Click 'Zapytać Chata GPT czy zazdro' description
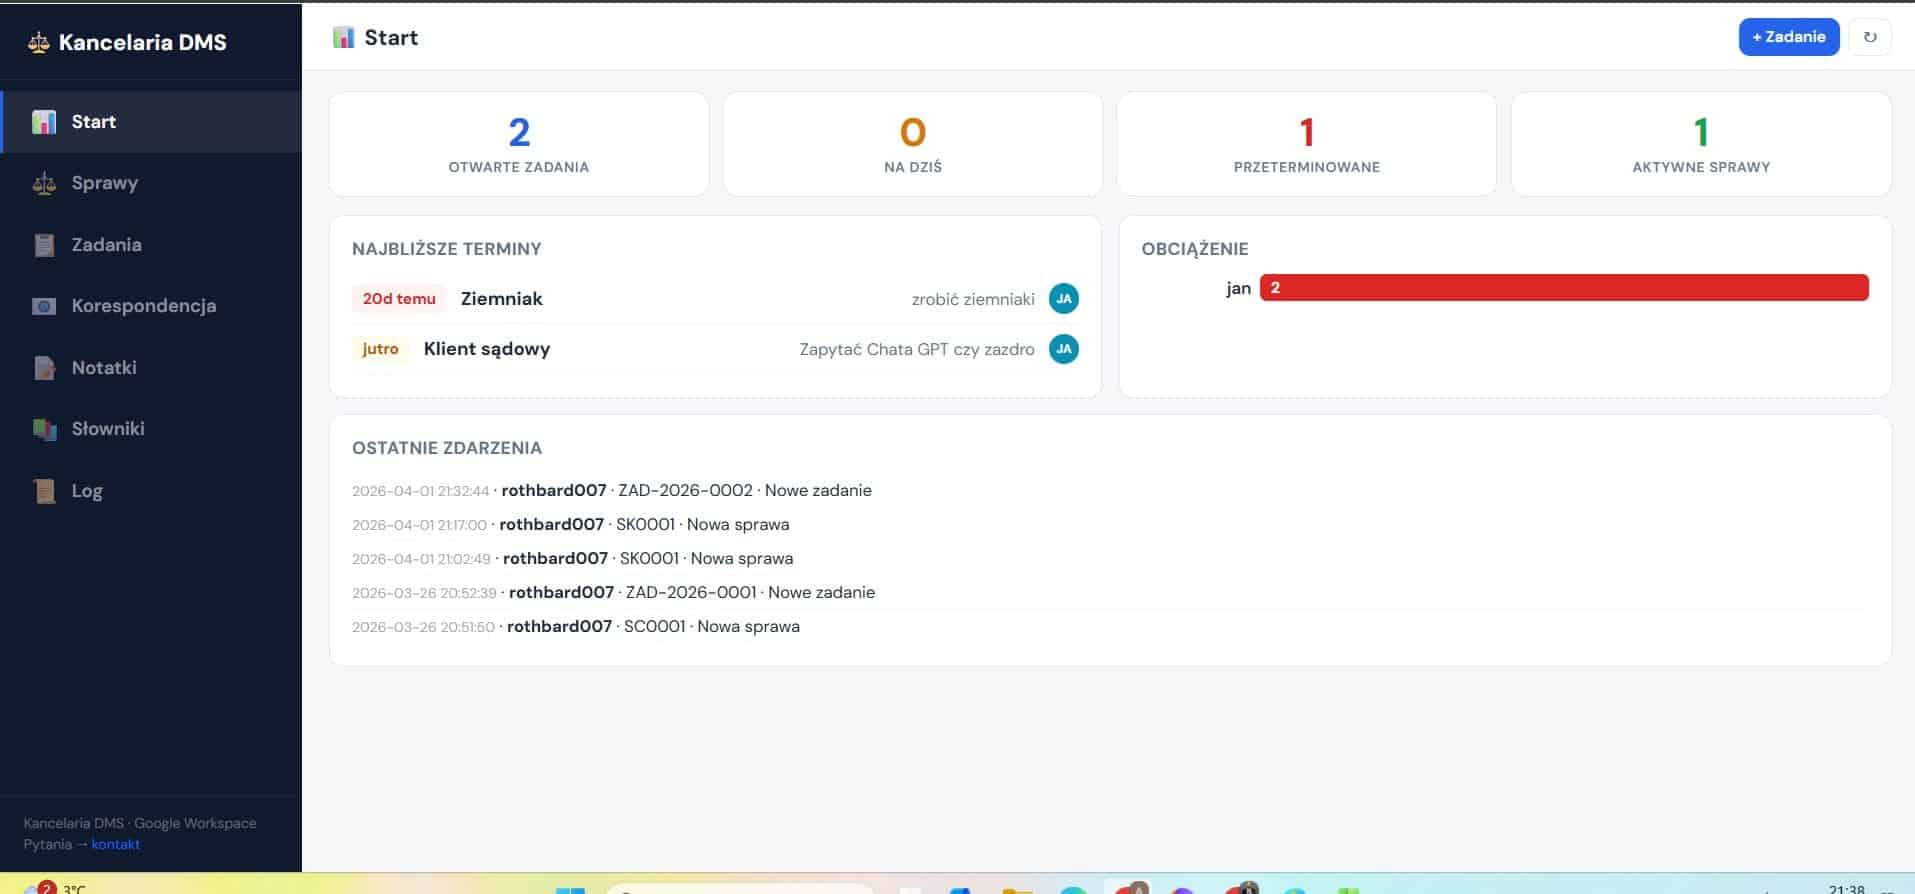 917,349
